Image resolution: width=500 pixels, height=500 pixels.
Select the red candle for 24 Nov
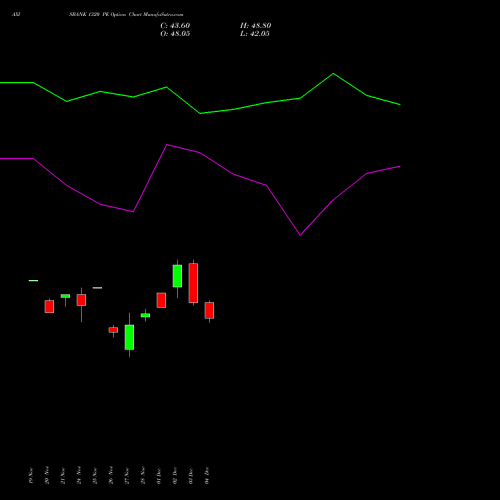pyautogui.click(x=81, y=300)
